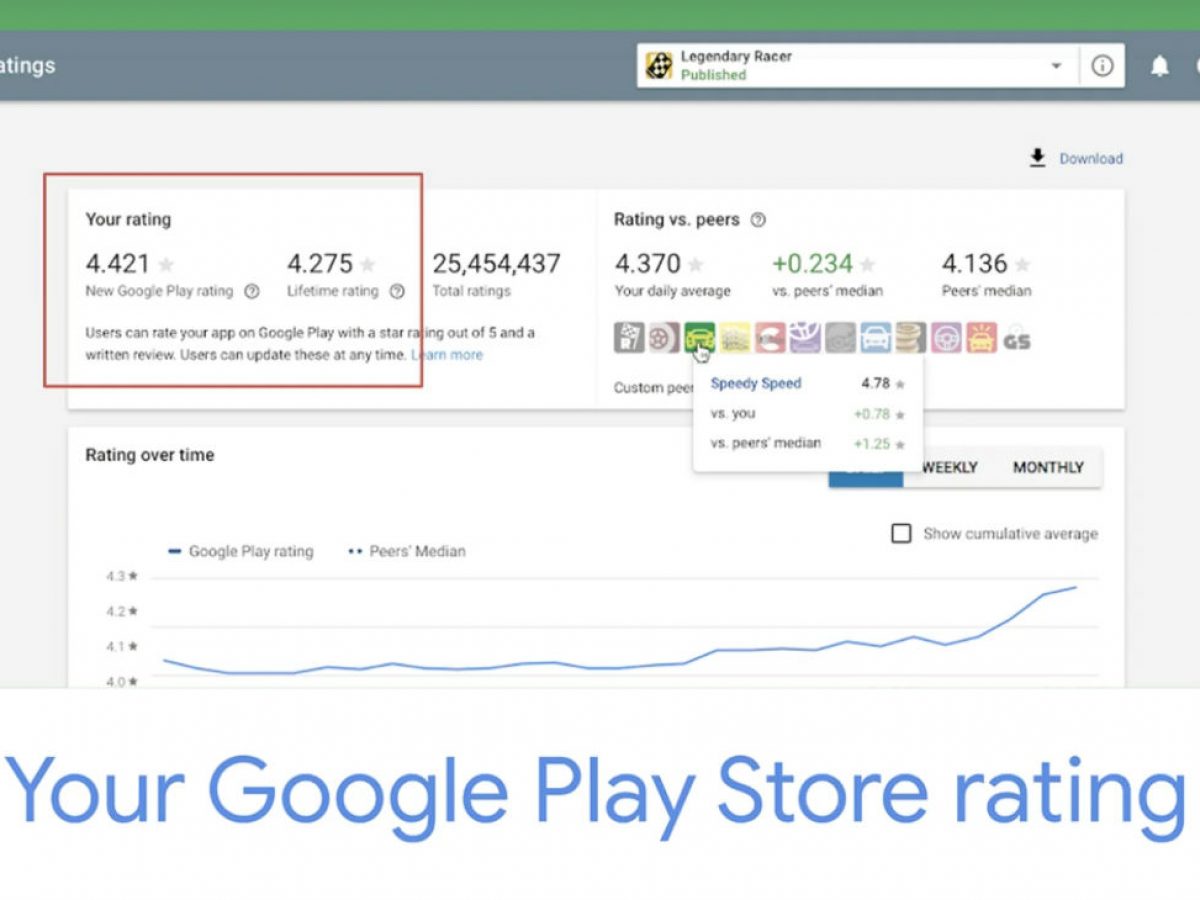Click the 4.370 daily average value
The image size is (1200, 900).
[x=647, y=264]
